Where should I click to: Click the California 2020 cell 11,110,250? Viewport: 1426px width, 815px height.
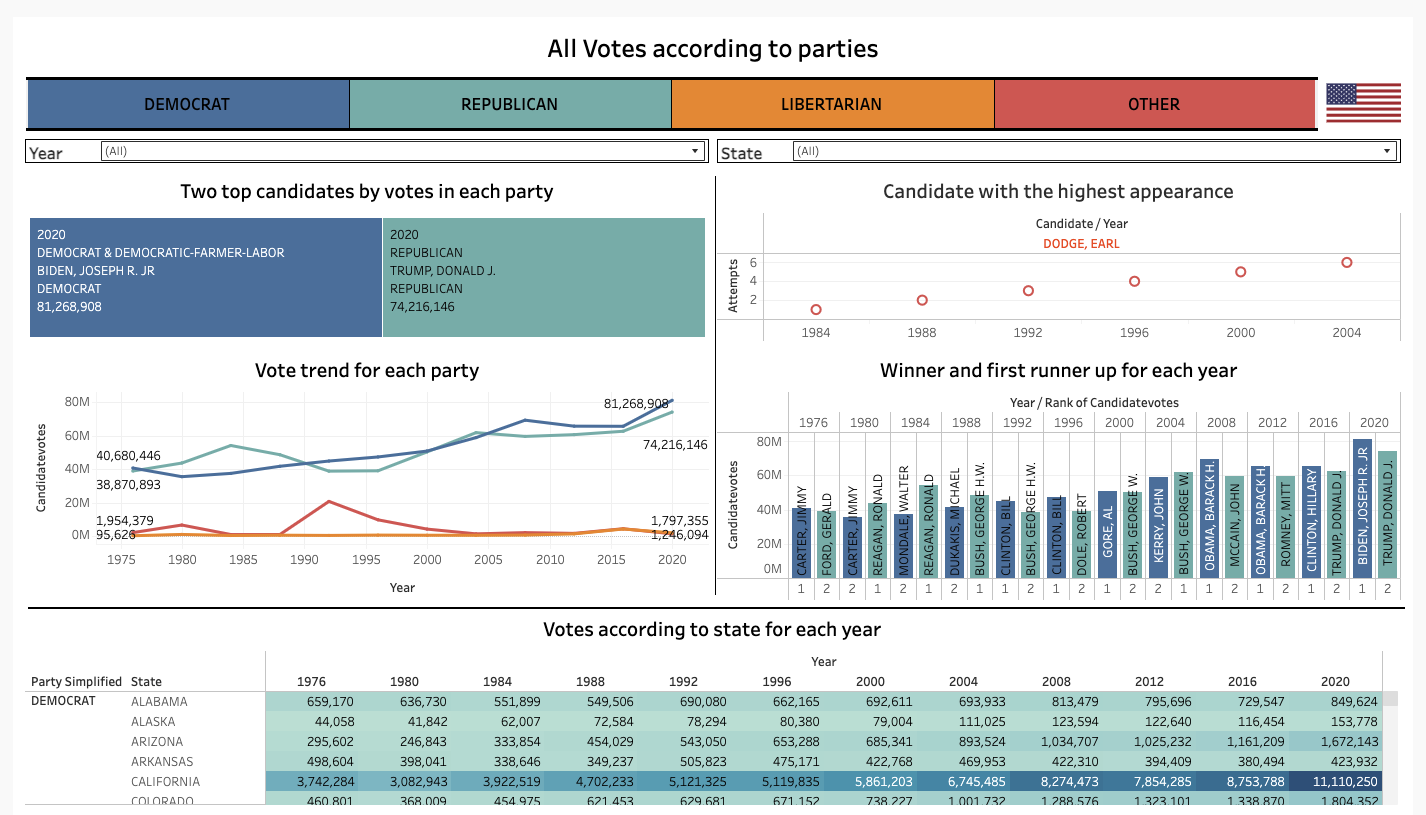click(1335, 782)
